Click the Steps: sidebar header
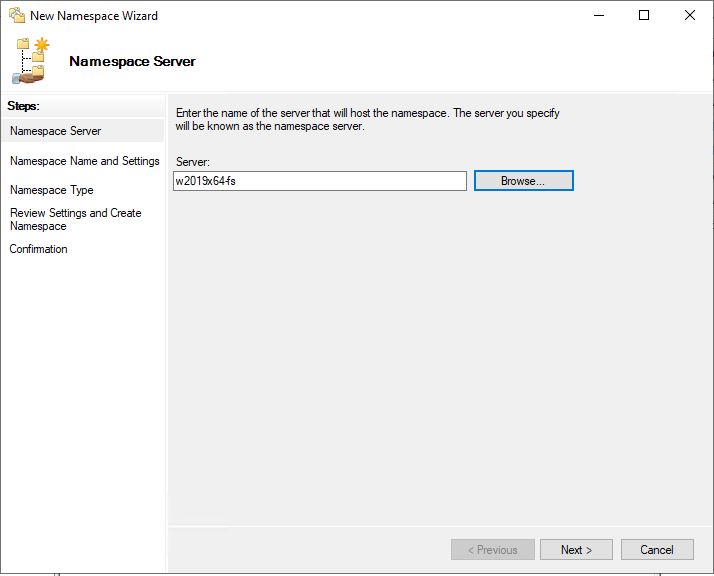714x576 pixels. click(23, 106)
